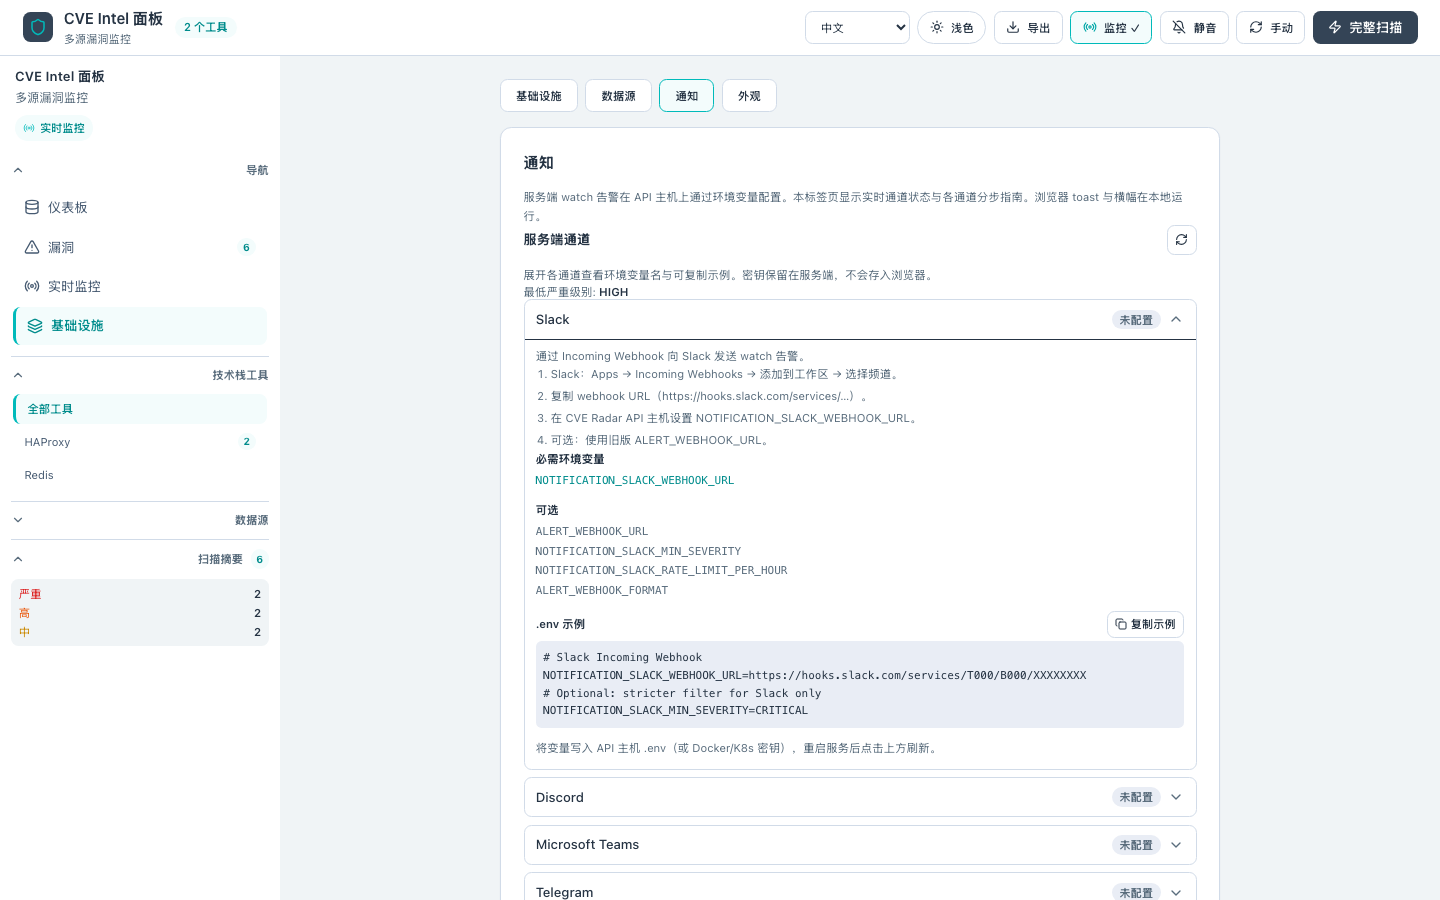Screen dimensions: 1440x900
Task: Click the 实时监控 status badge
Action: pyautogui.click(x=54, y=128)
